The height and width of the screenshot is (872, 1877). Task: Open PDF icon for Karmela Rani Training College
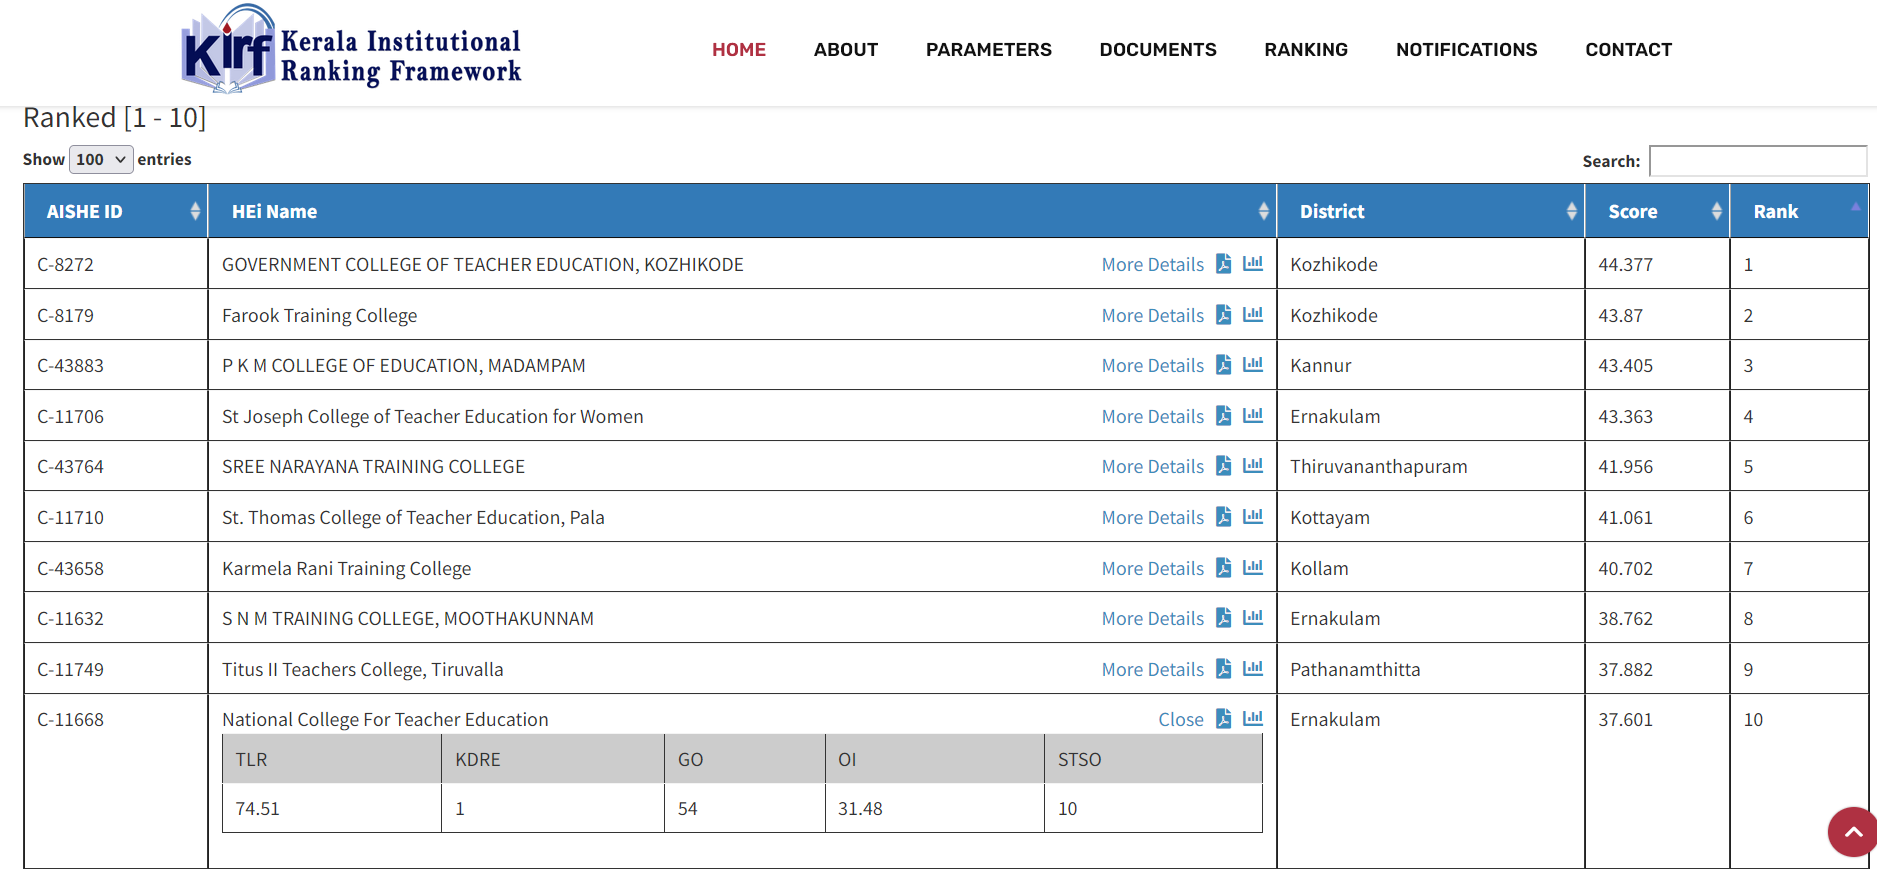point(1223,567)
